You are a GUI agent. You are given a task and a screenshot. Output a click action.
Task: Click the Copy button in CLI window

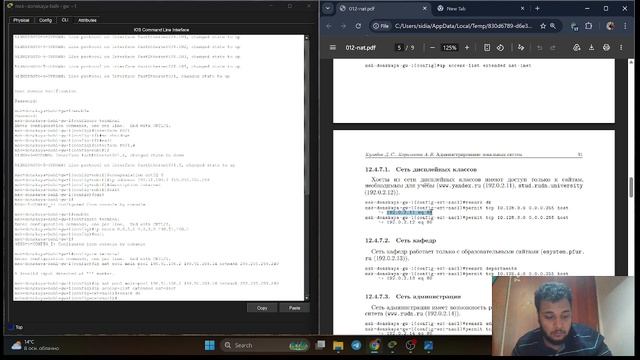coord(262,308)
